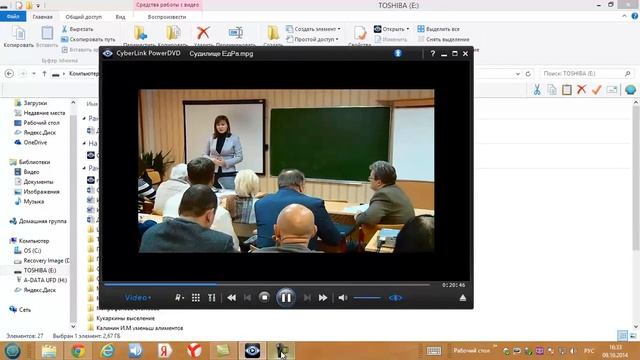Click the Поиск: TOSHIBA (E:) search field
The height and width of the screenshot is (360, 640).
point(587,73)
